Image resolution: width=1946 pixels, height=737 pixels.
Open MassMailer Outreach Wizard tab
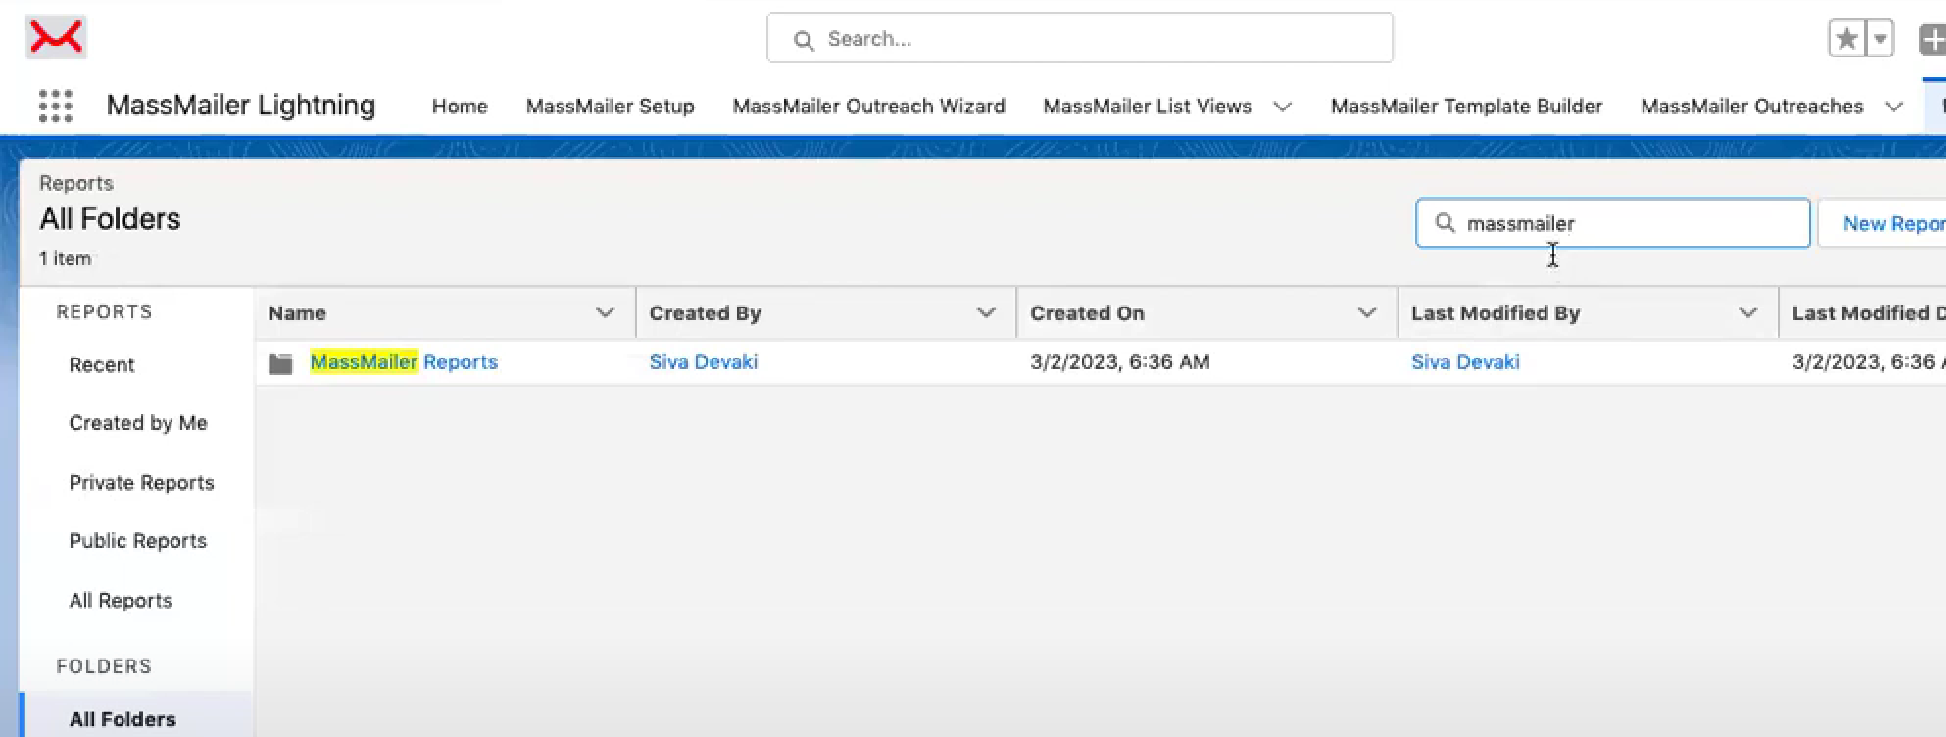[869, 106]
